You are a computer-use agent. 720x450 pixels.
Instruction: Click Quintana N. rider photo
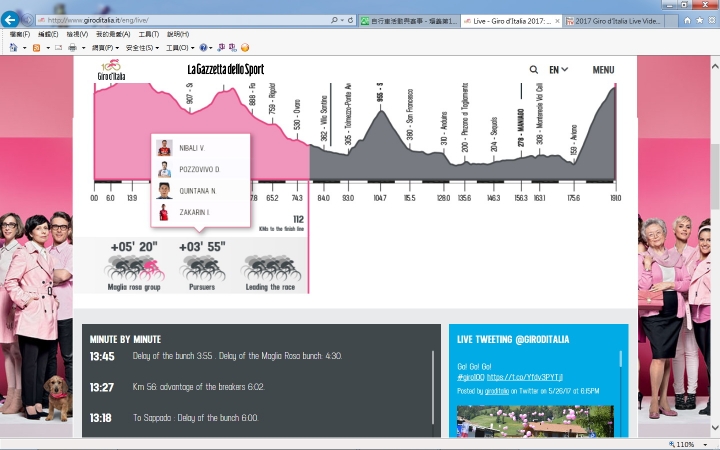click(x=164, y=191)
